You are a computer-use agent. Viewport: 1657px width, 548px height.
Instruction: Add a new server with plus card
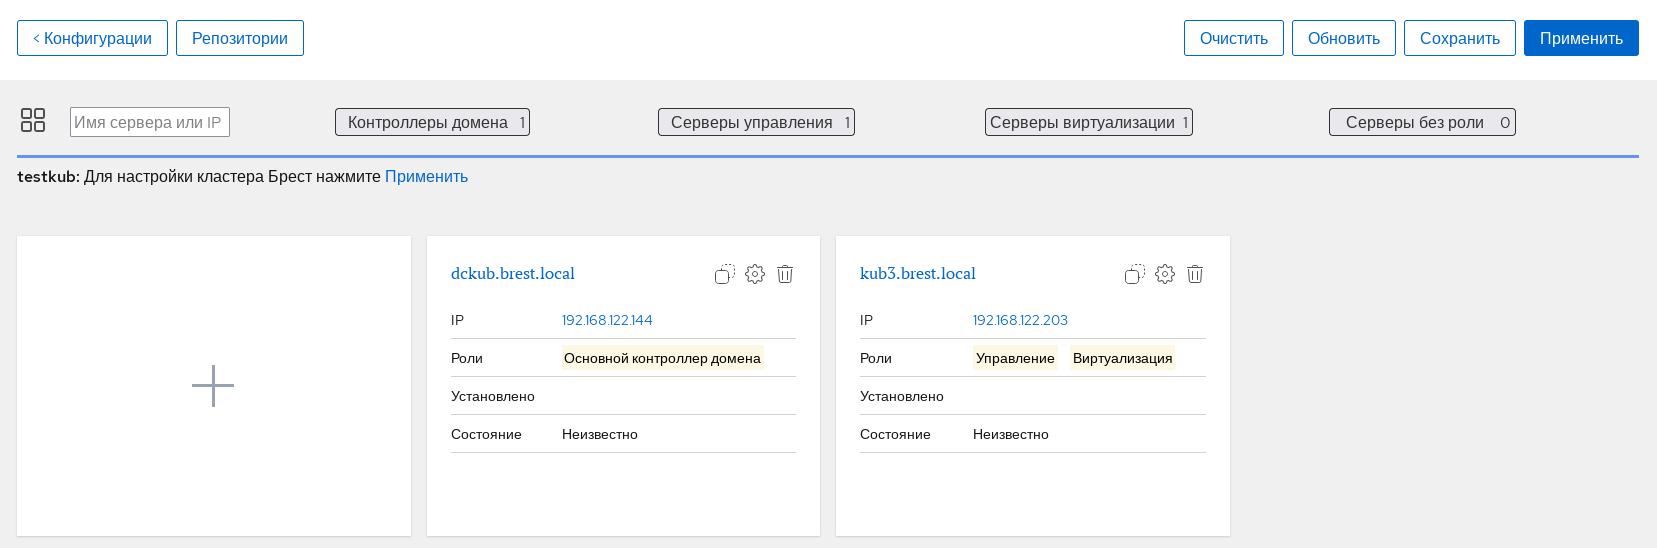click(x=213, y=386)
